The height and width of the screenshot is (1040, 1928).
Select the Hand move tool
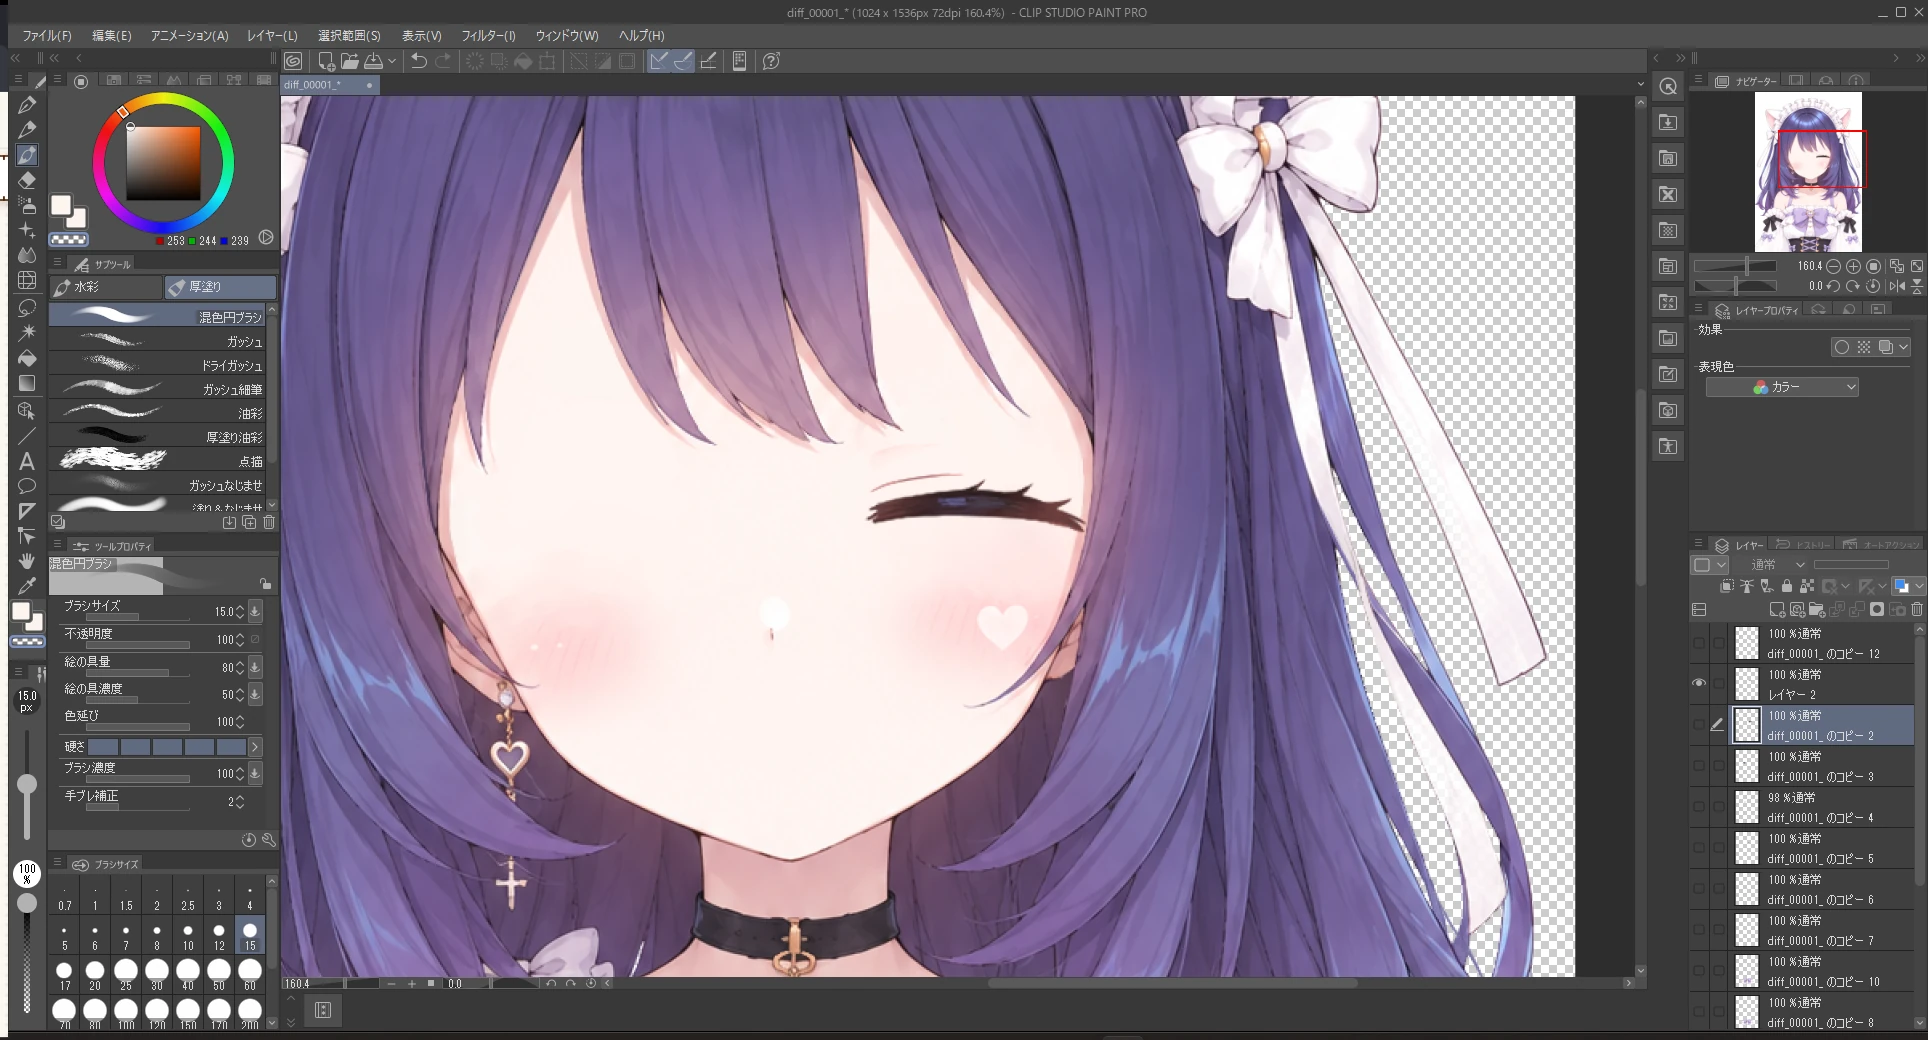27,561
